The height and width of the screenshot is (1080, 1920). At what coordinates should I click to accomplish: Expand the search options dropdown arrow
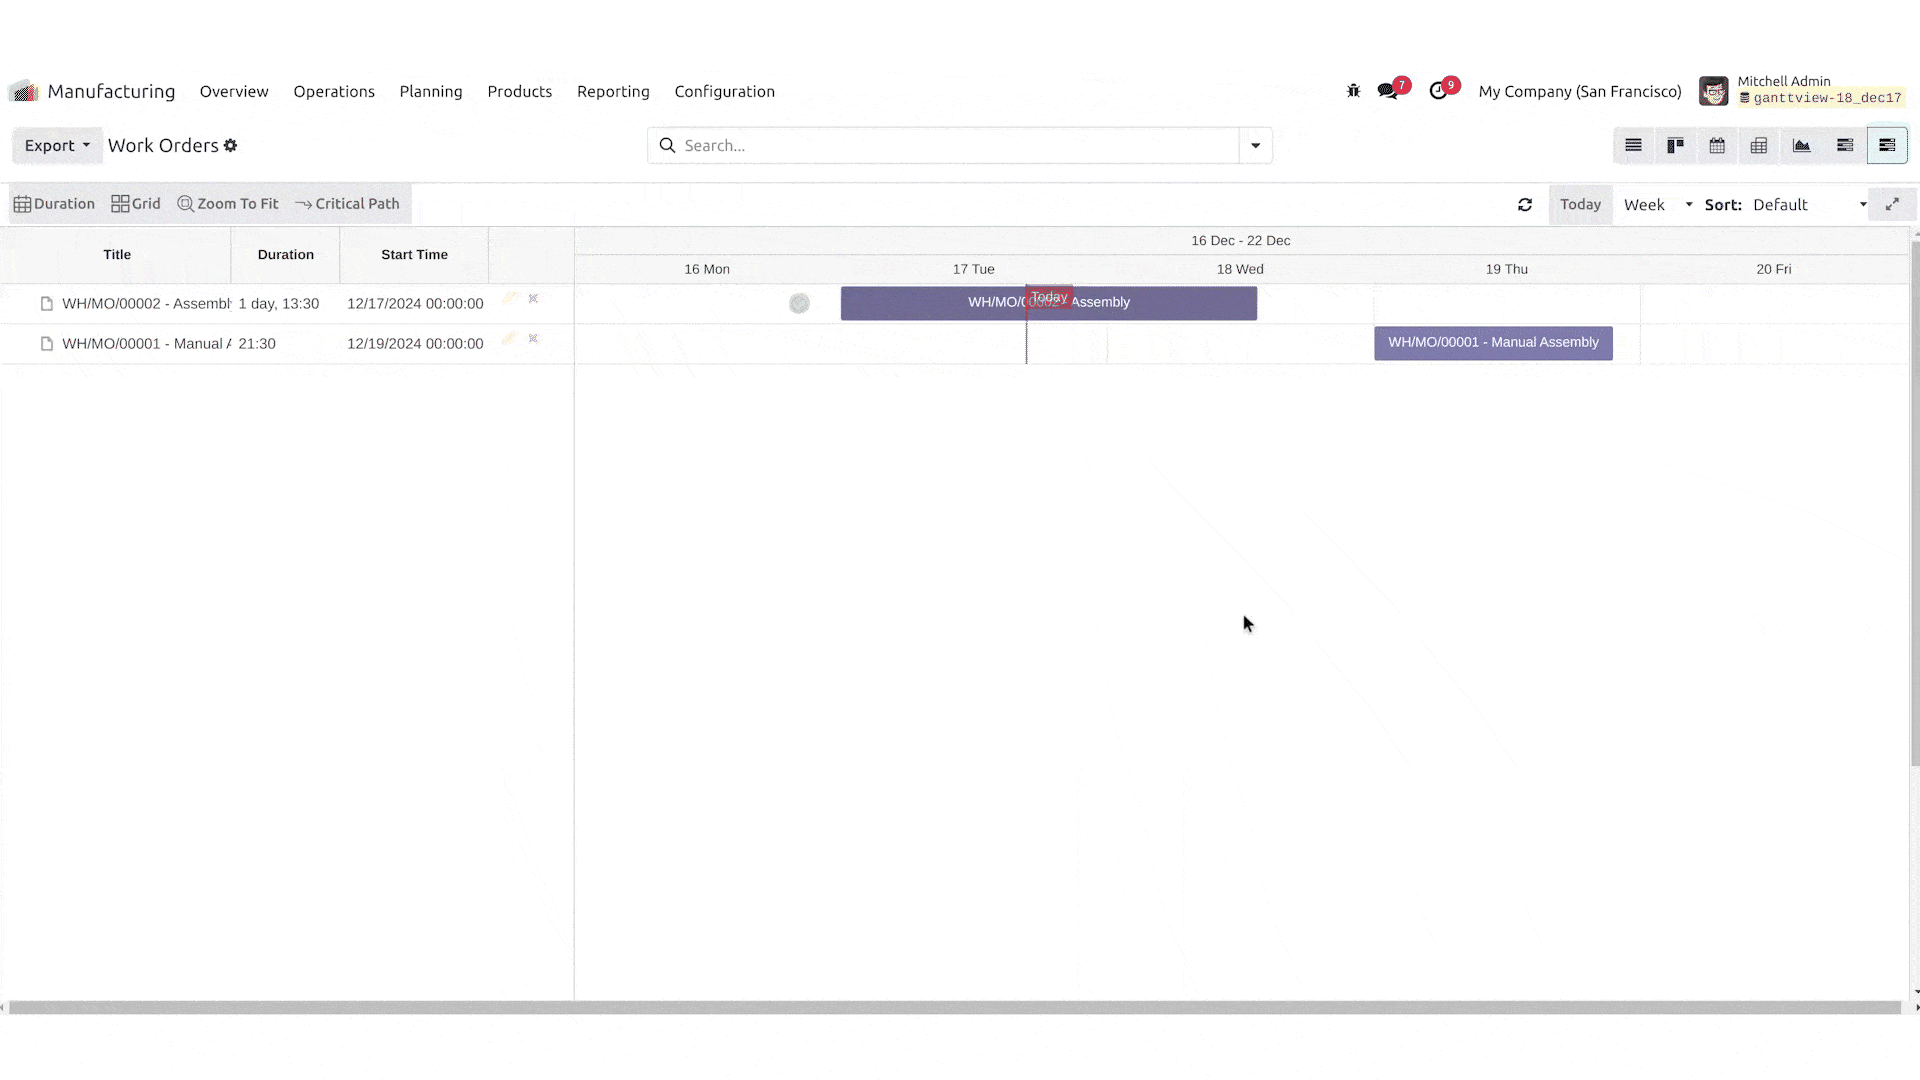(1255, 146)
